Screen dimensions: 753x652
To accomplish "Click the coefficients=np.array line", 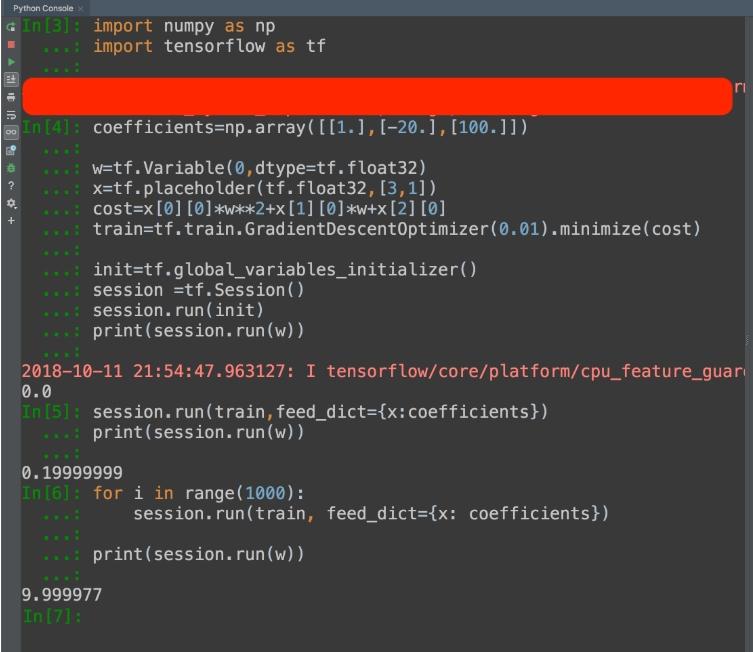I will 310,128.
